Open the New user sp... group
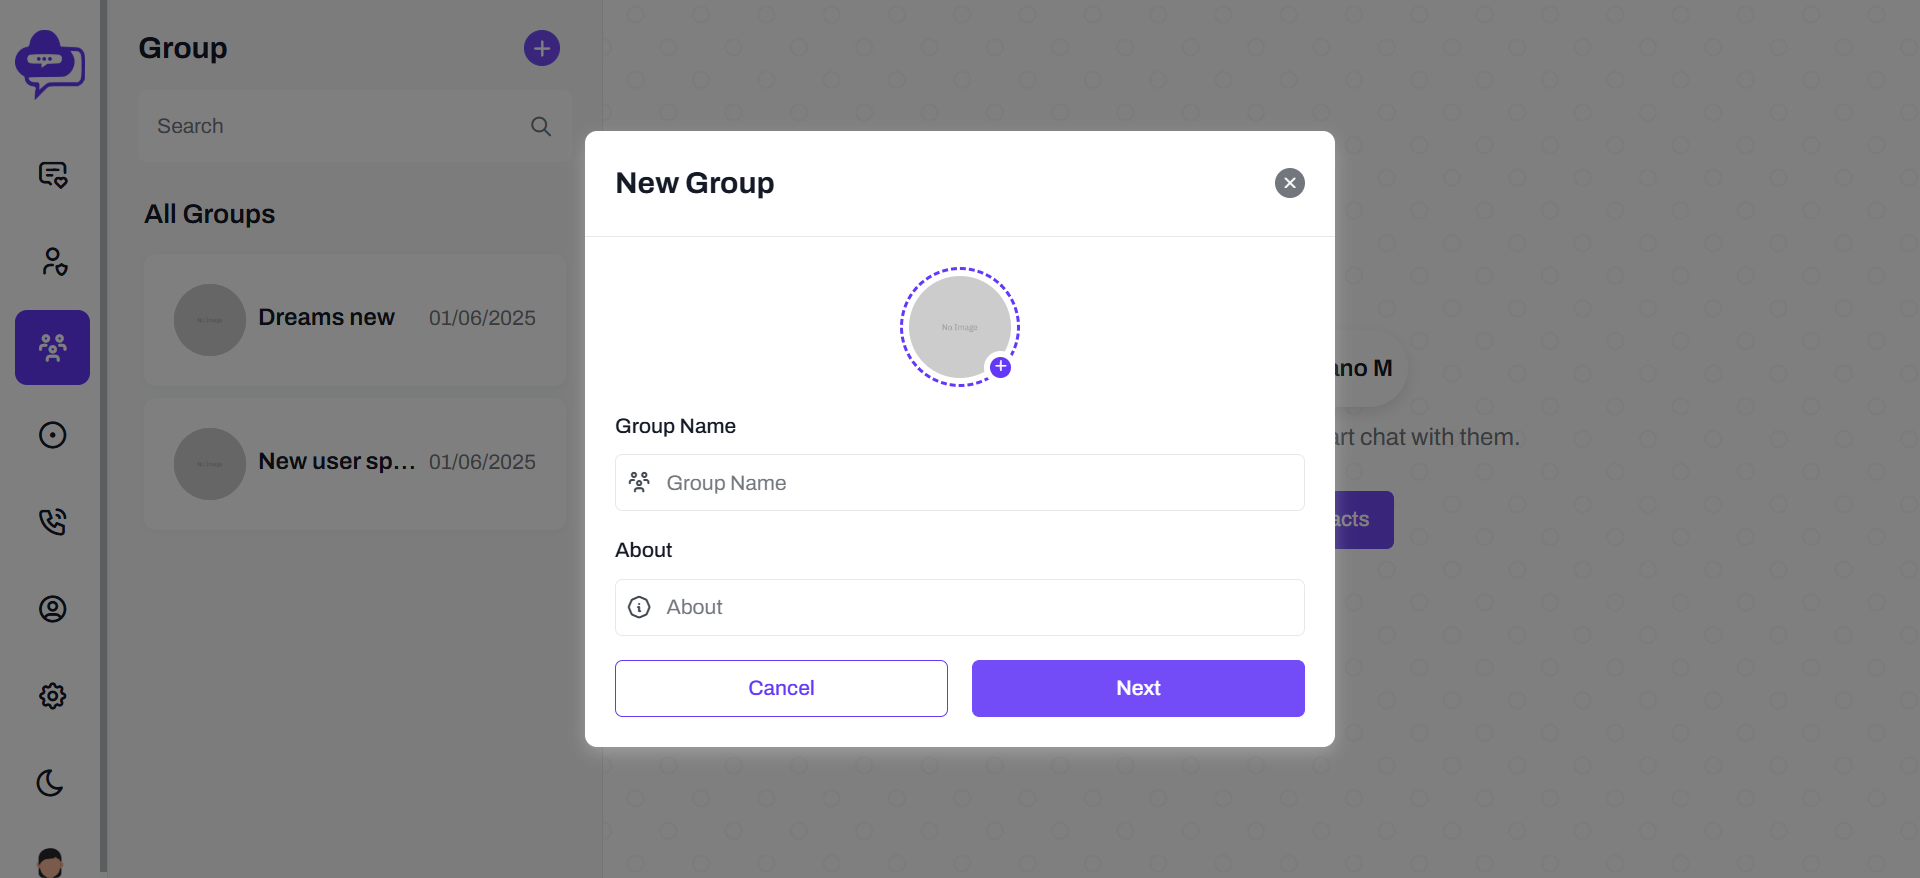This screenshot has width=1920, height=878. (355, 464)
